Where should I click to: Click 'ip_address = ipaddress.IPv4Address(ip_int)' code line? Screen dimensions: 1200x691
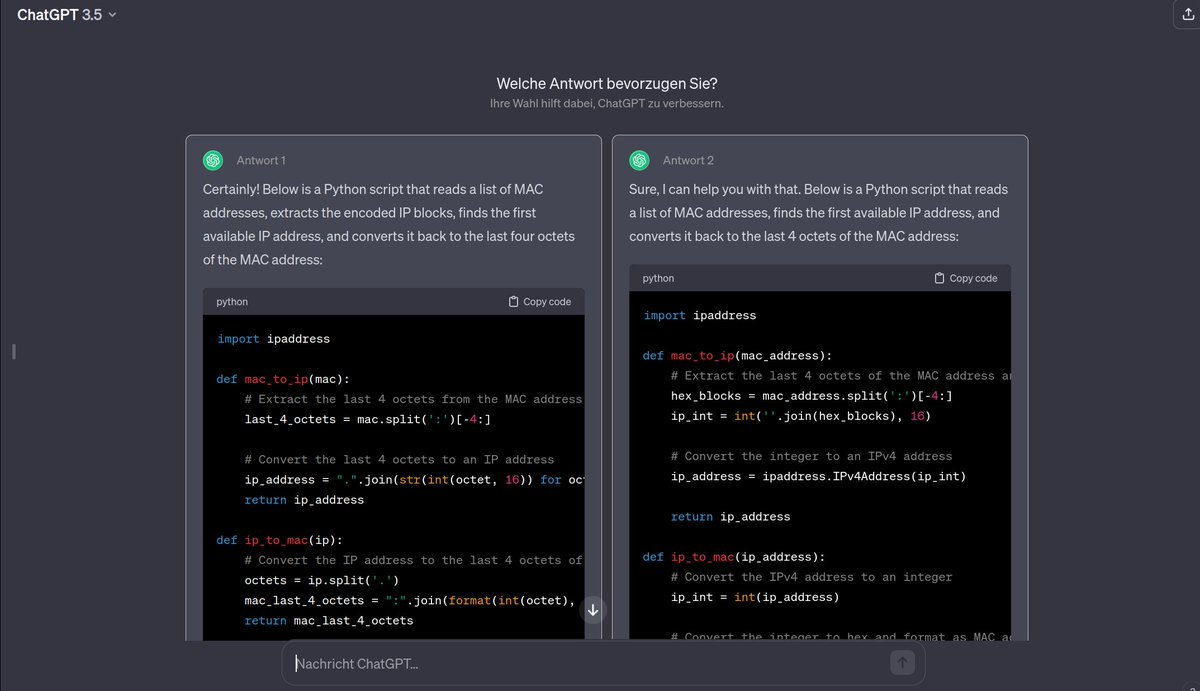(819, 476)
